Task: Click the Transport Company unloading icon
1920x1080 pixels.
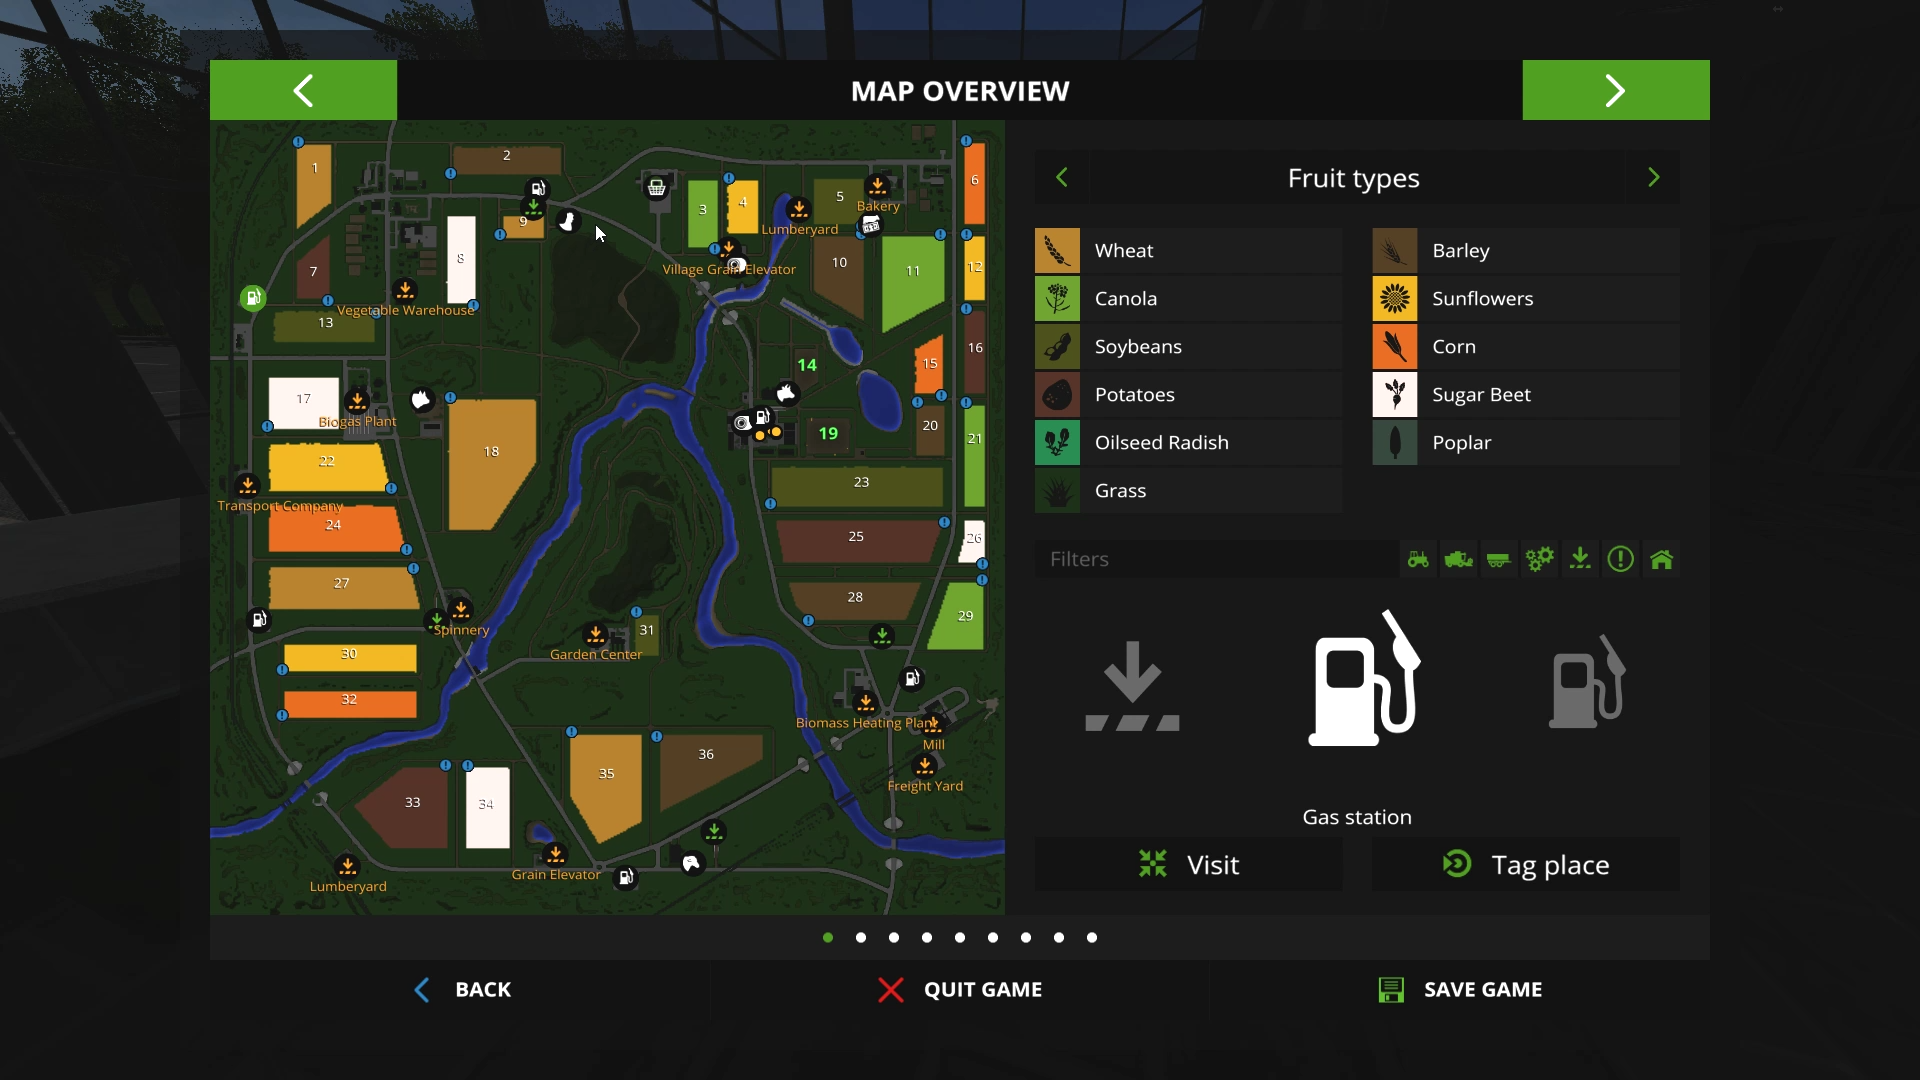Action: [x=248, y=486]
